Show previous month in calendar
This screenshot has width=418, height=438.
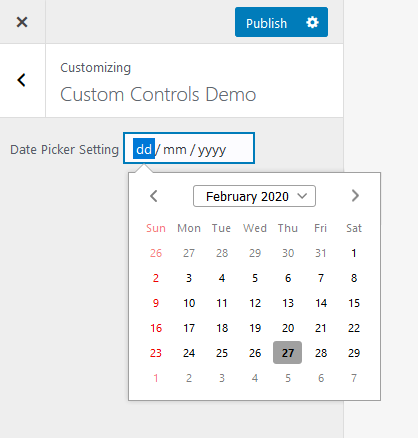pos(154,196)
